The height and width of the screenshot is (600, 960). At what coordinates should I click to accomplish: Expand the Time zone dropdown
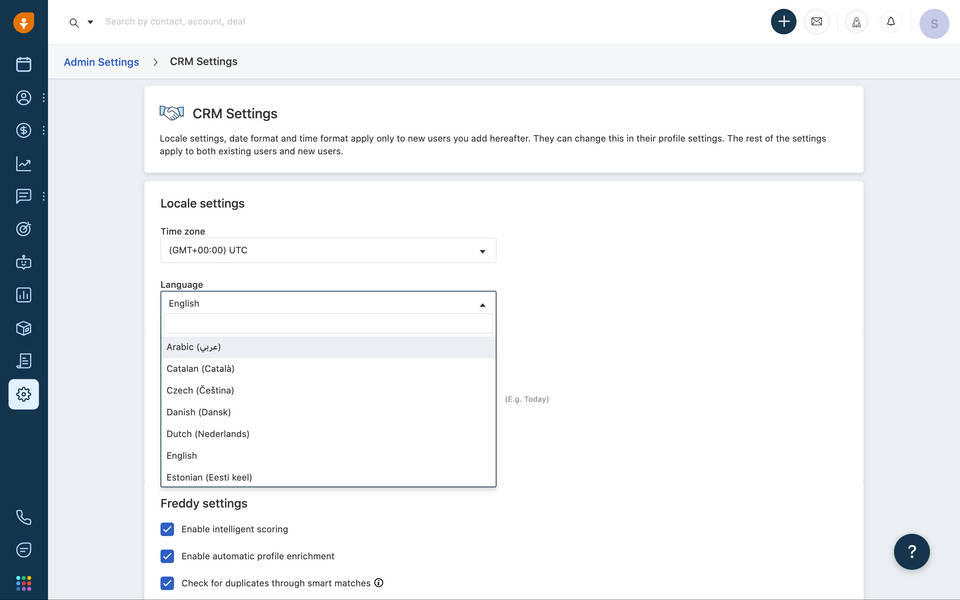pyautogui.click(x=328, y=251)
